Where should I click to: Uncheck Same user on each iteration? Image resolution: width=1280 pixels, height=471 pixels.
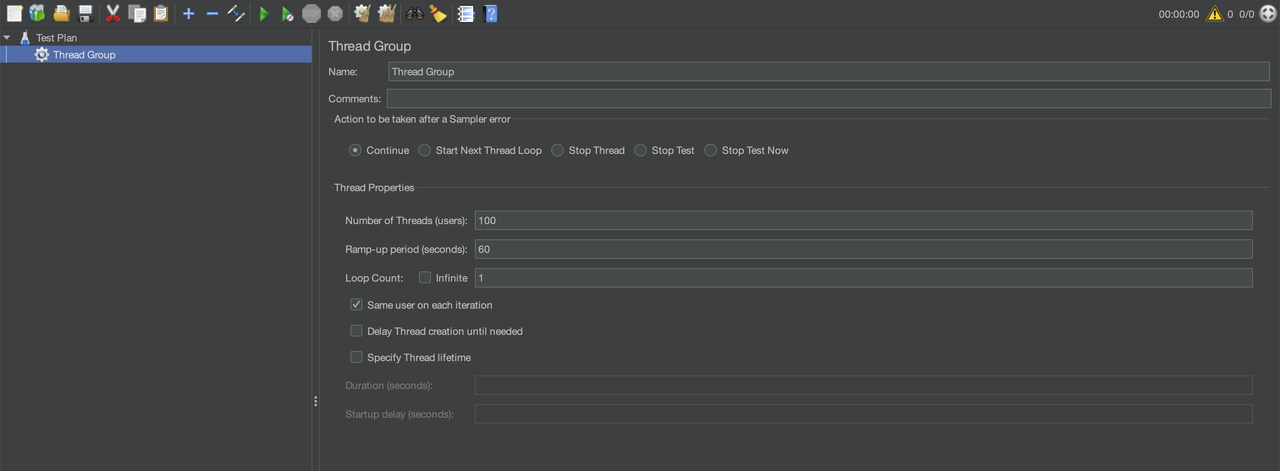[x=356, y=304]
